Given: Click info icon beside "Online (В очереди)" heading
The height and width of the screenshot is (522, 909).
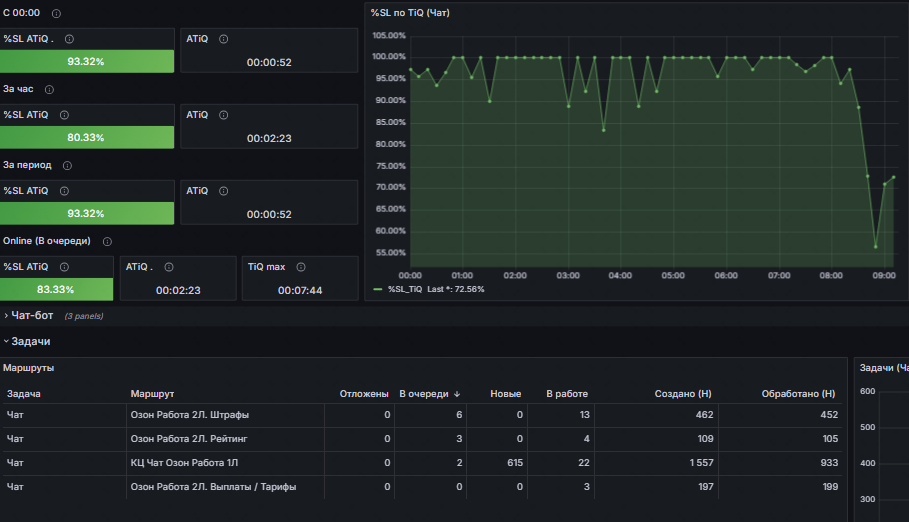Looking at the screenshot, I should 107,241.
